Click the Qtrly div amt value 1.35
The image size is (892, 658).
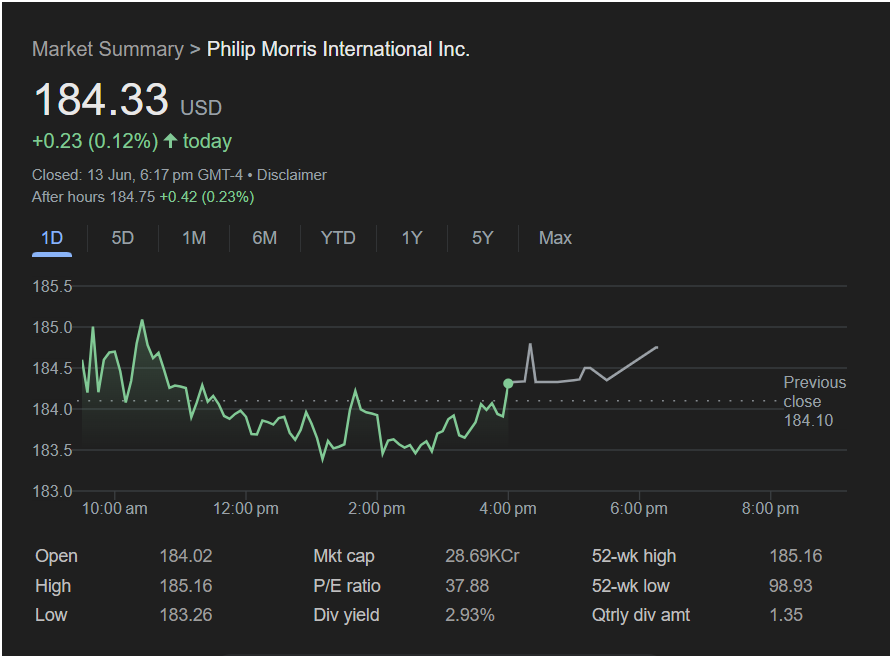[x=786, y=615]
